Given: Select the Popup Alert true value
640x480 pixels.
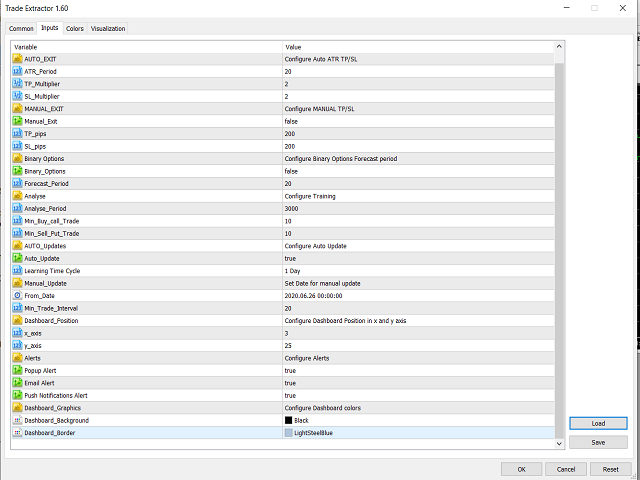Looking at the screenshot, I should coord(290,371).
